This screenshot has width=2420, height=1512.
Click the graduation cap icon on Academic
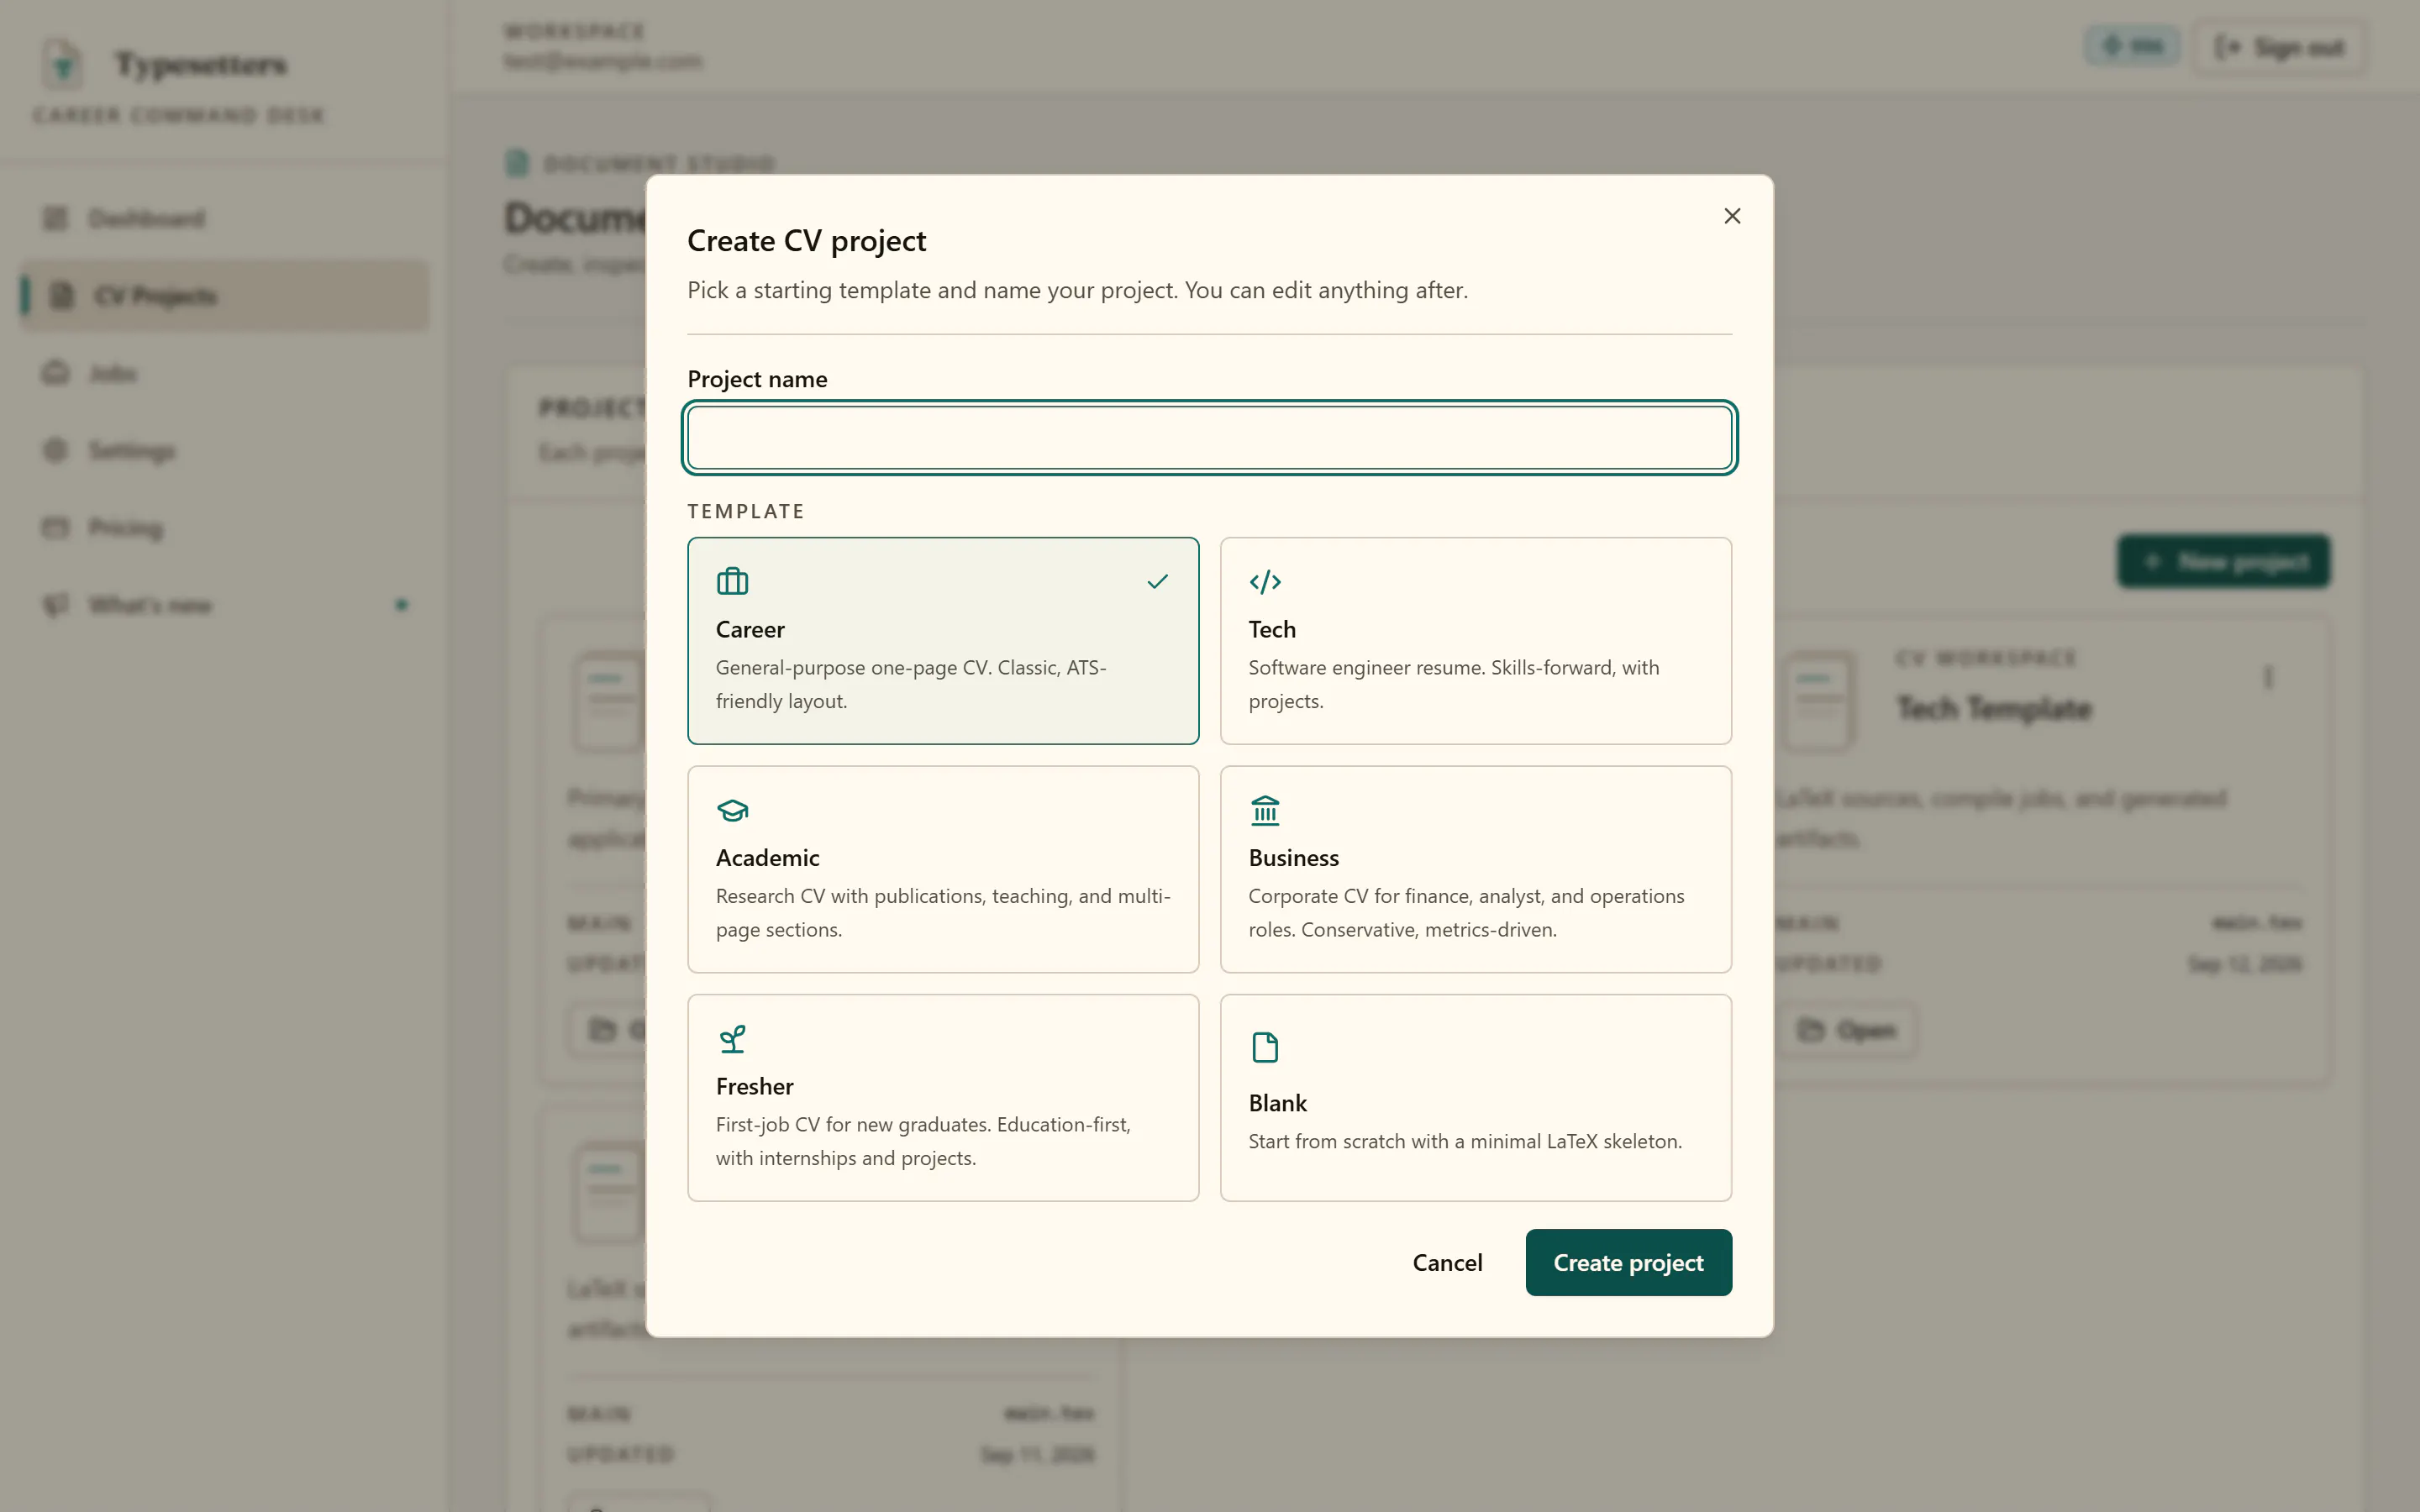coord(732,810)
